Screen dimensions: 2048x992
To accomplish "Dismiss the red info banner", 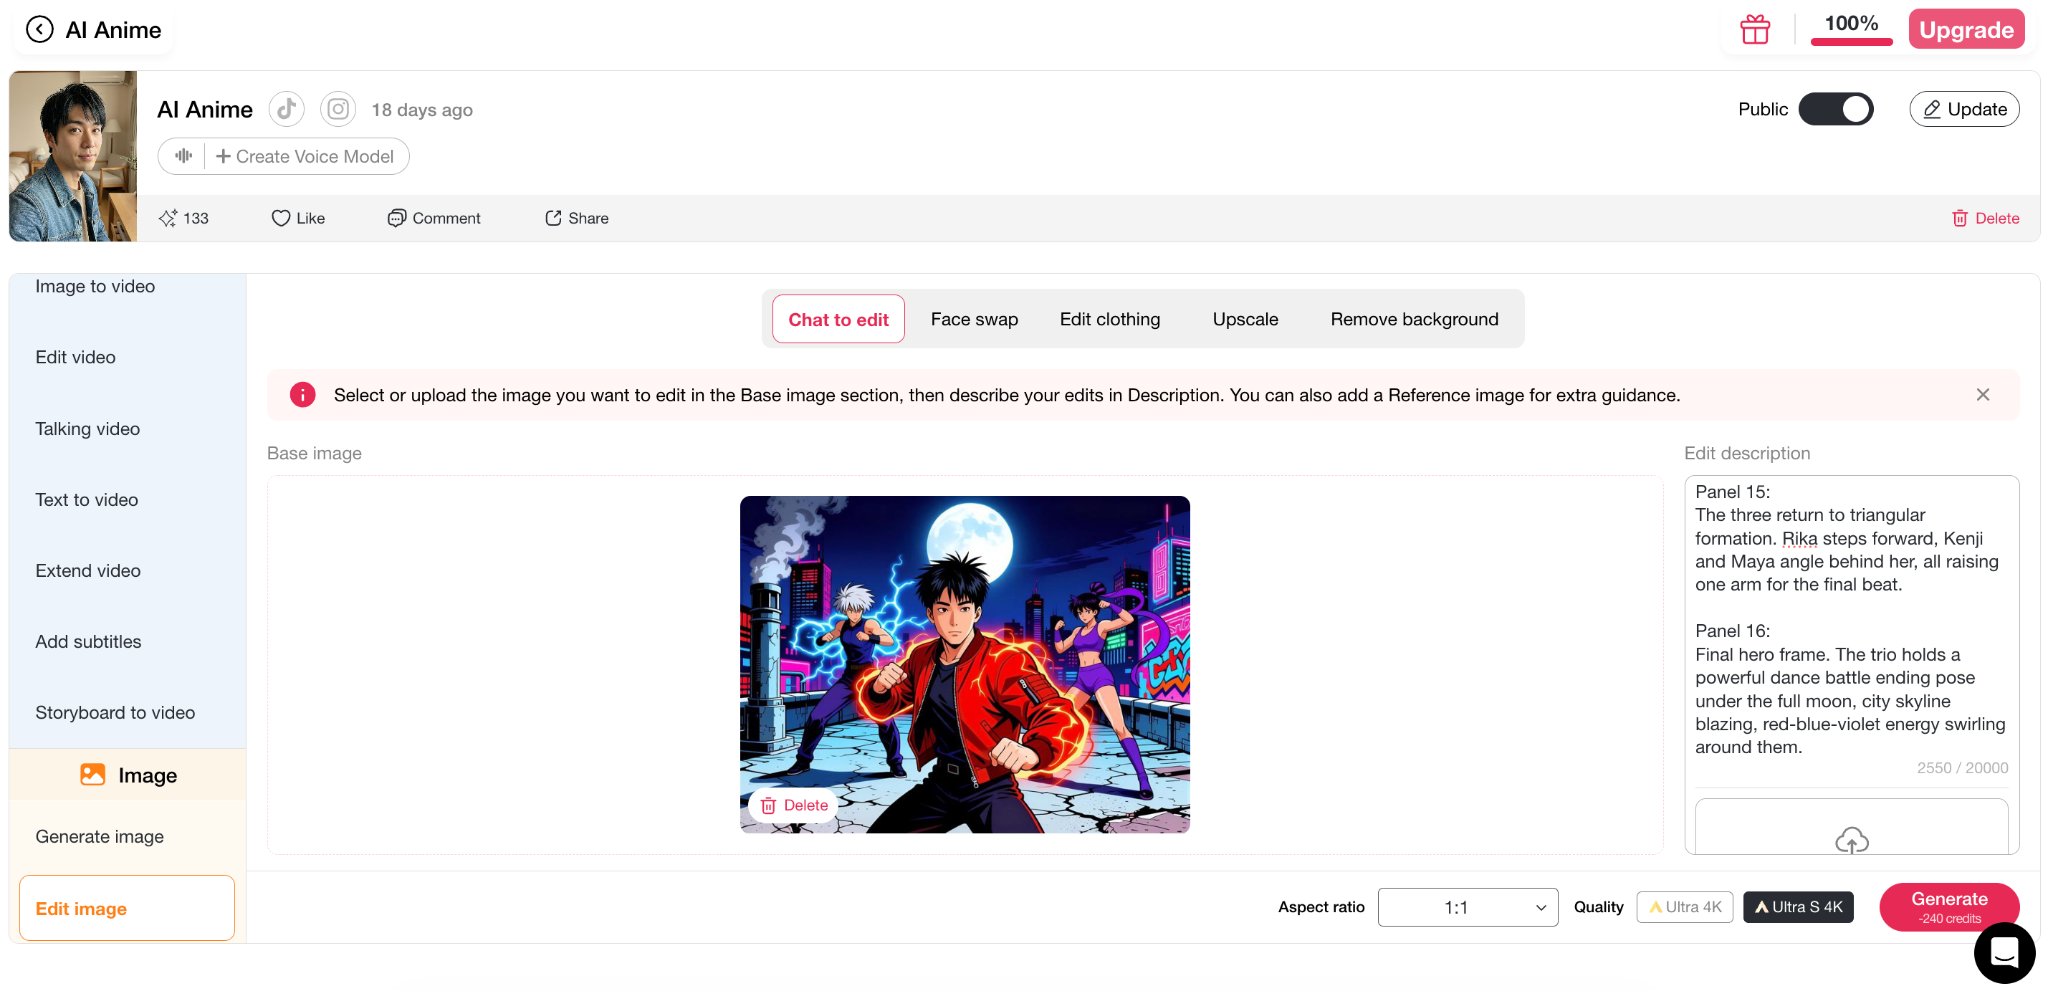I will 1983,395.
